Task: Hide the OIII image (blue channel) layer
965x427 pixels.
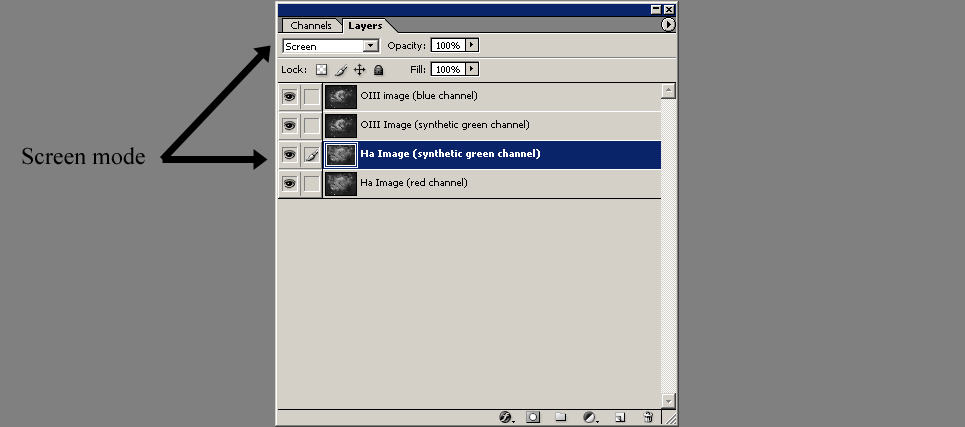Action: tap(289, 97)
